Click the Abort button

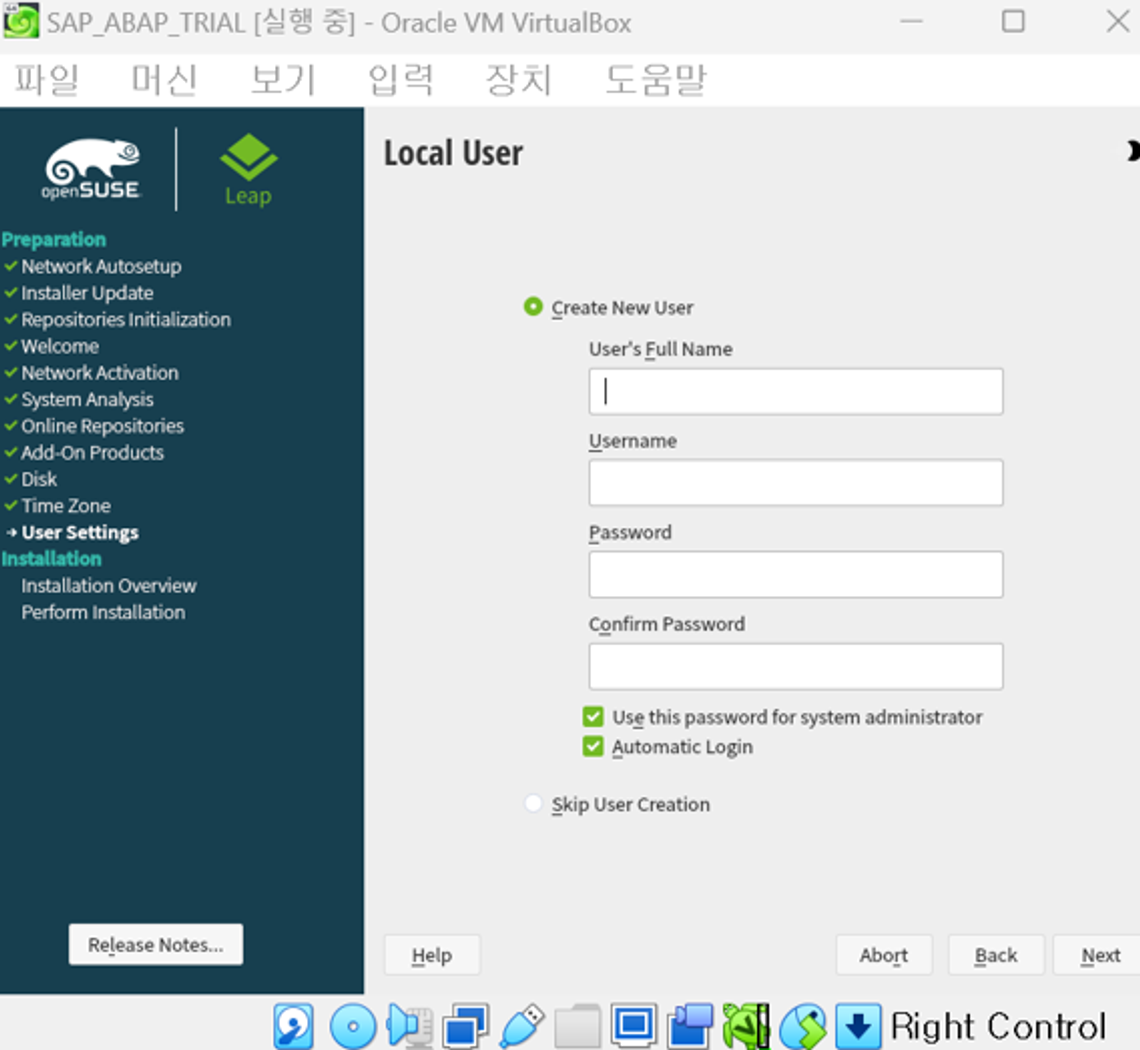click(884, 955)
